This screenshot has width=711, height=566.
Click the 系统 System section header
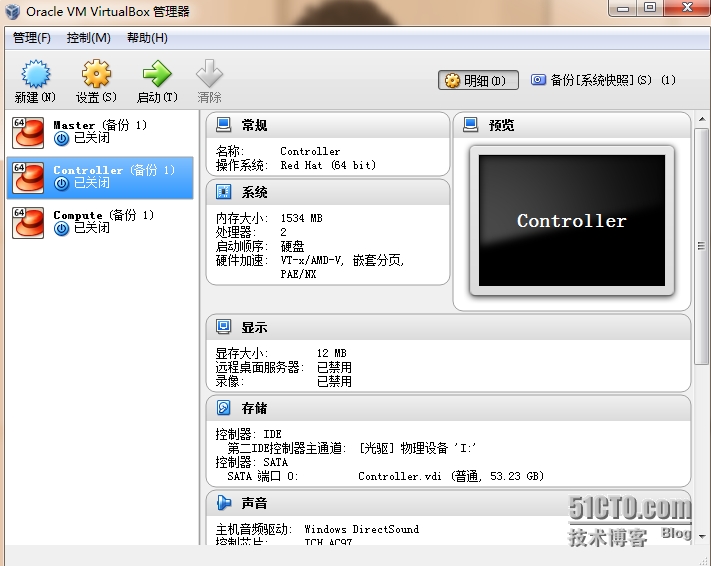pos(328,192)
